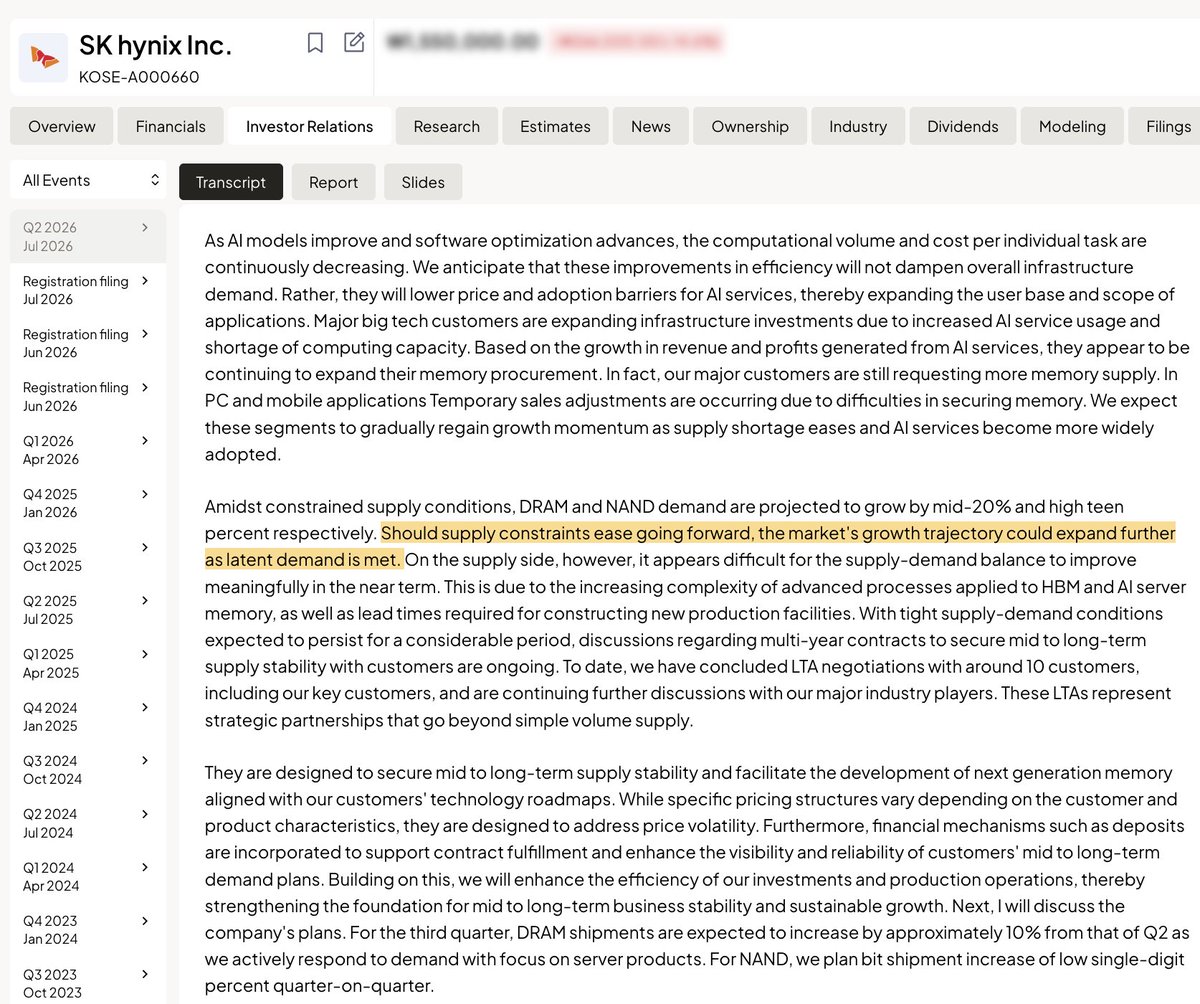Click the chevron next to Q3 2025
The width and height of the screenshot is (1200, 1004).
coord(145,547)
